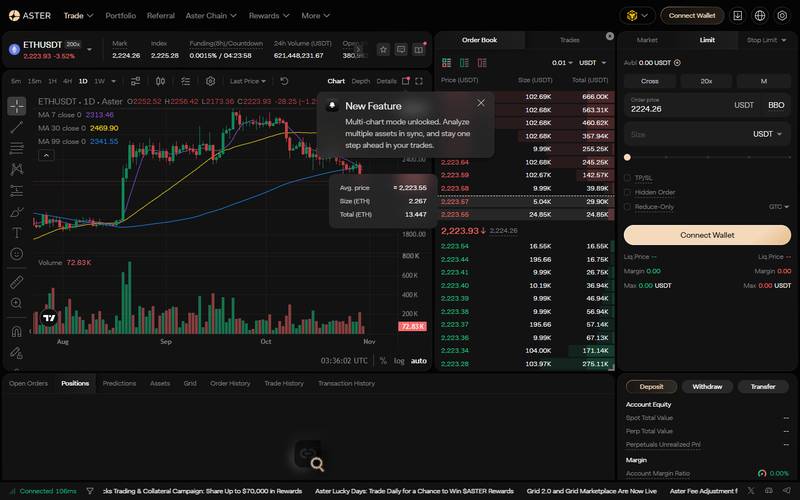Open 0.01 price grouping dropdown
The width and height of the screenshot is (800, 500).
(562, 62)
